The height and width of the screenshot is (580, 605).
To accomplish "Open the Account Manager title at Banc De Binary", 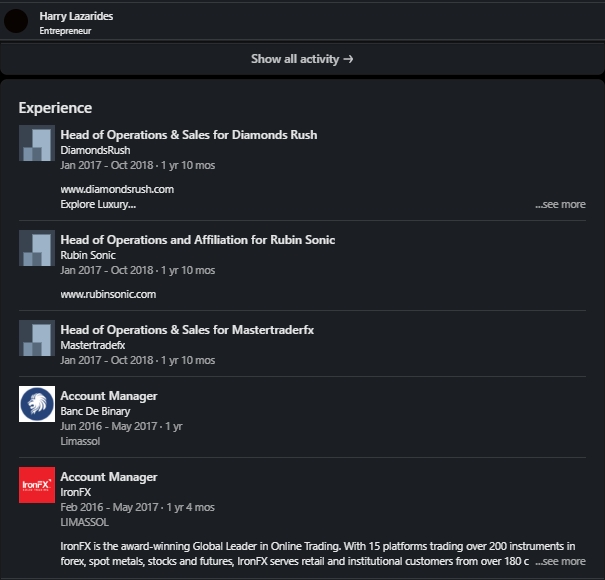I will (x=109, y=396).
